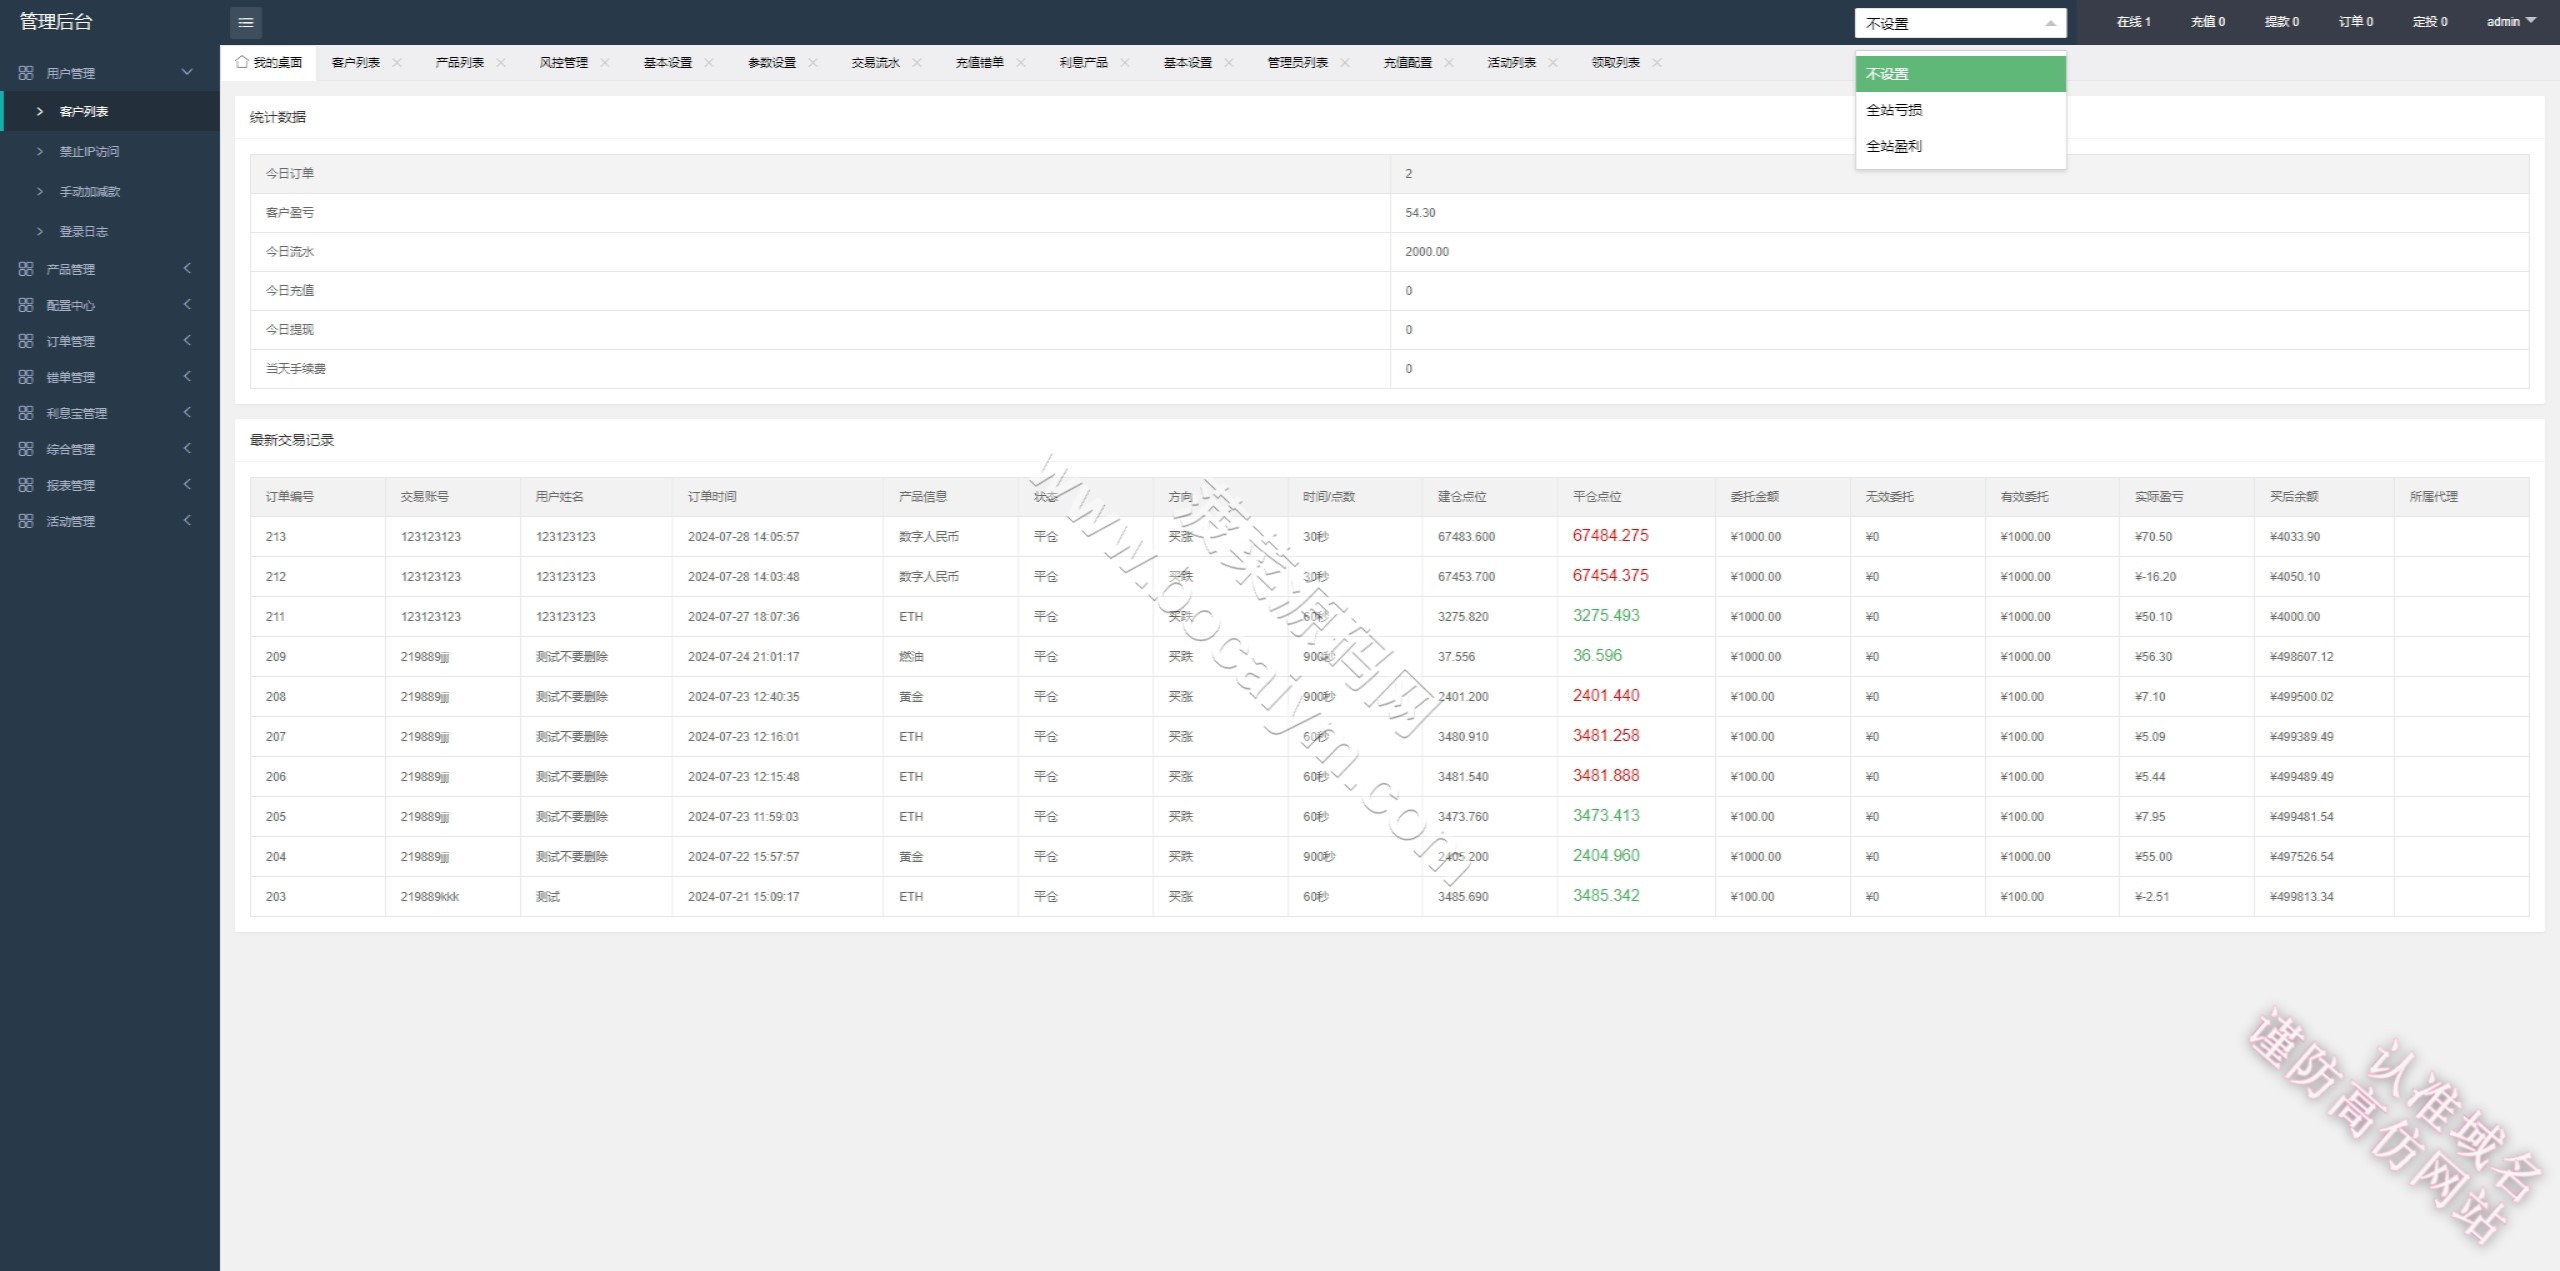Open 客户列表 in the sidebar
The height and width of the screenshot is (1271, 2560).
point(110,111)
